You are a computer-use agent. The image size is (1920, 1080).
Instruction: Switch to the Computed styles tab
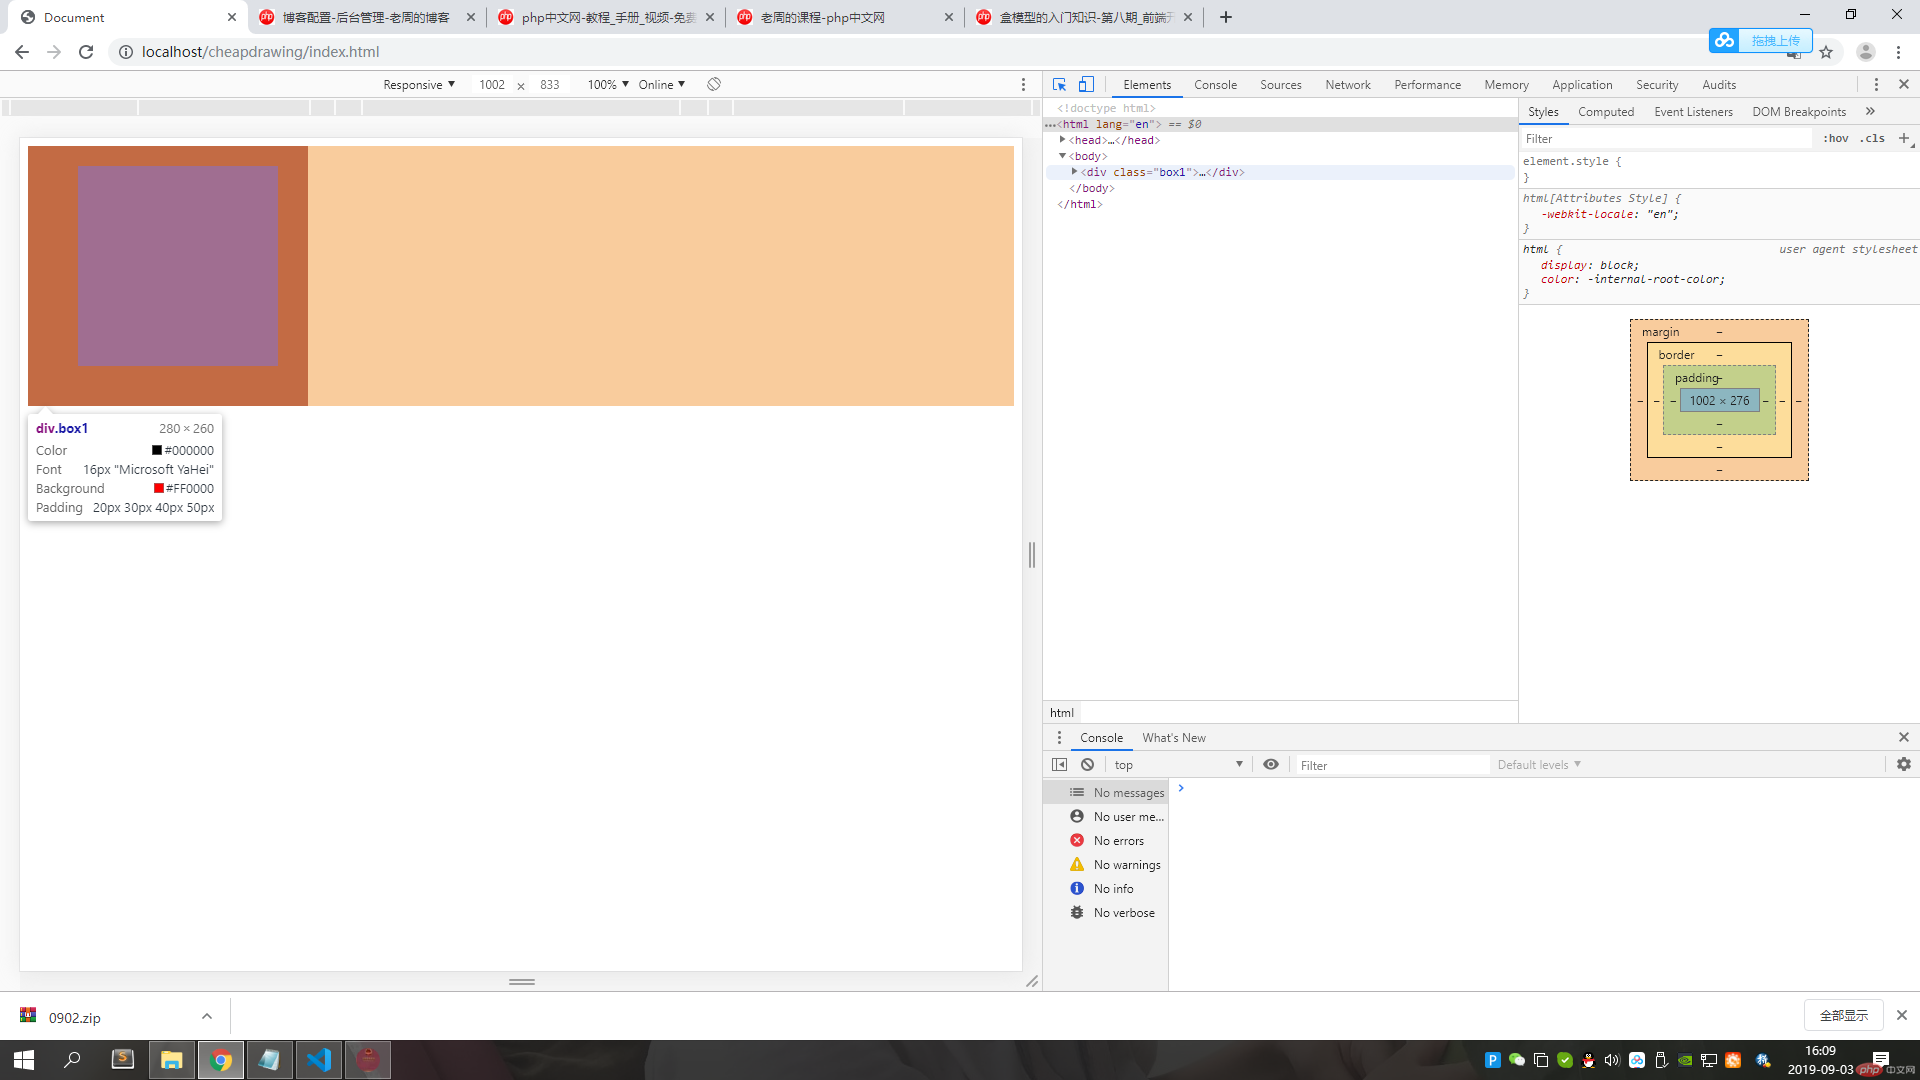point(1606,112)
